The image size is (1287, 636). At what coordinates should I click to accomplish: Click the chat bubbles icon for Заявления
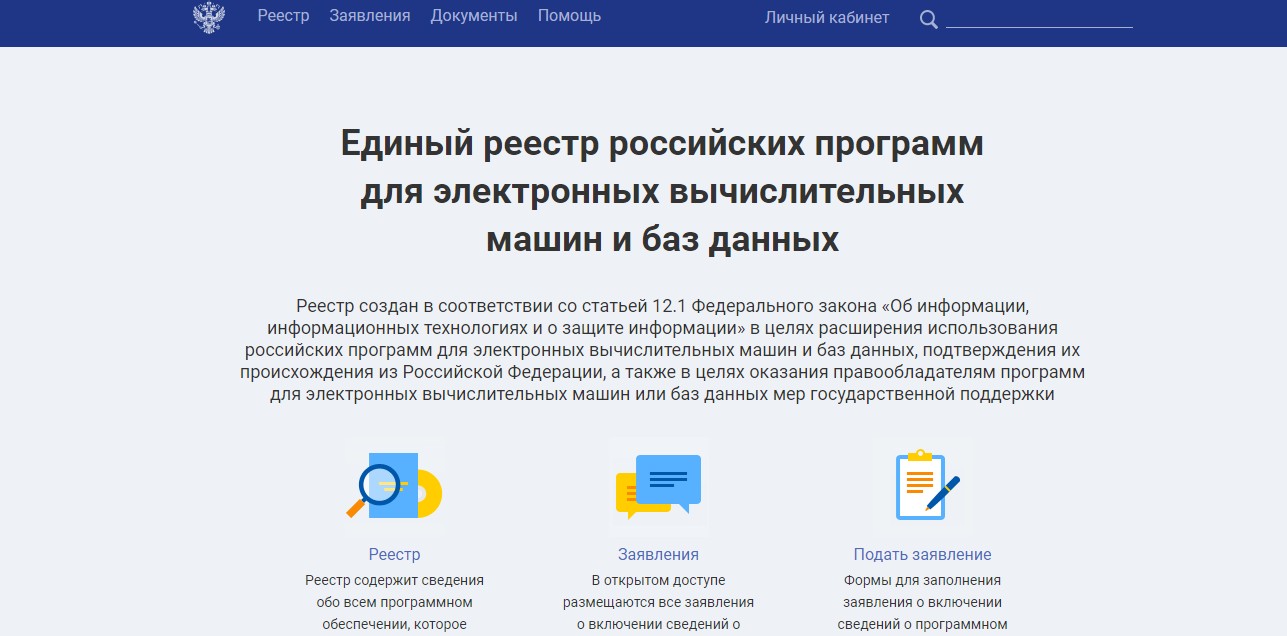[x=658, y=486]
